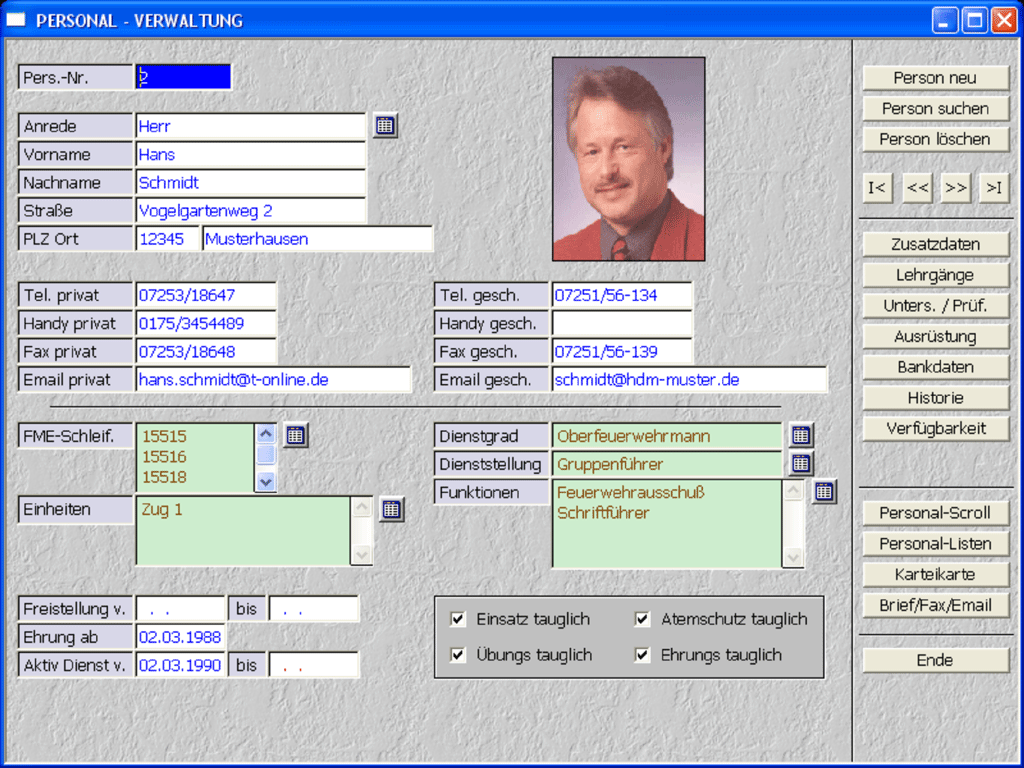Show the Ausrüstung details
Viewport: 1024px width, 768px height.
point(935,336)
